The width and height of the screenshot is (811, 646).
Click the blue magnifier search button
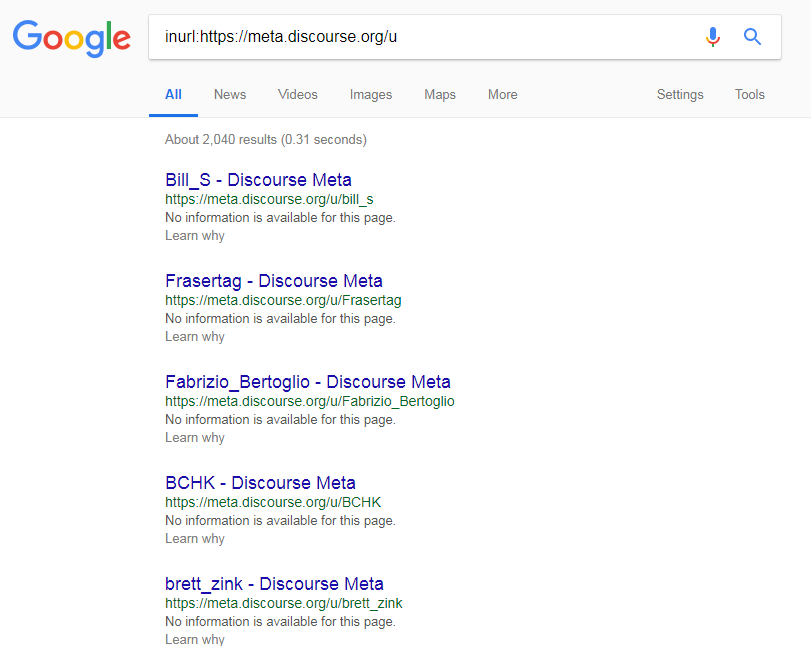(x=752, y=37)
